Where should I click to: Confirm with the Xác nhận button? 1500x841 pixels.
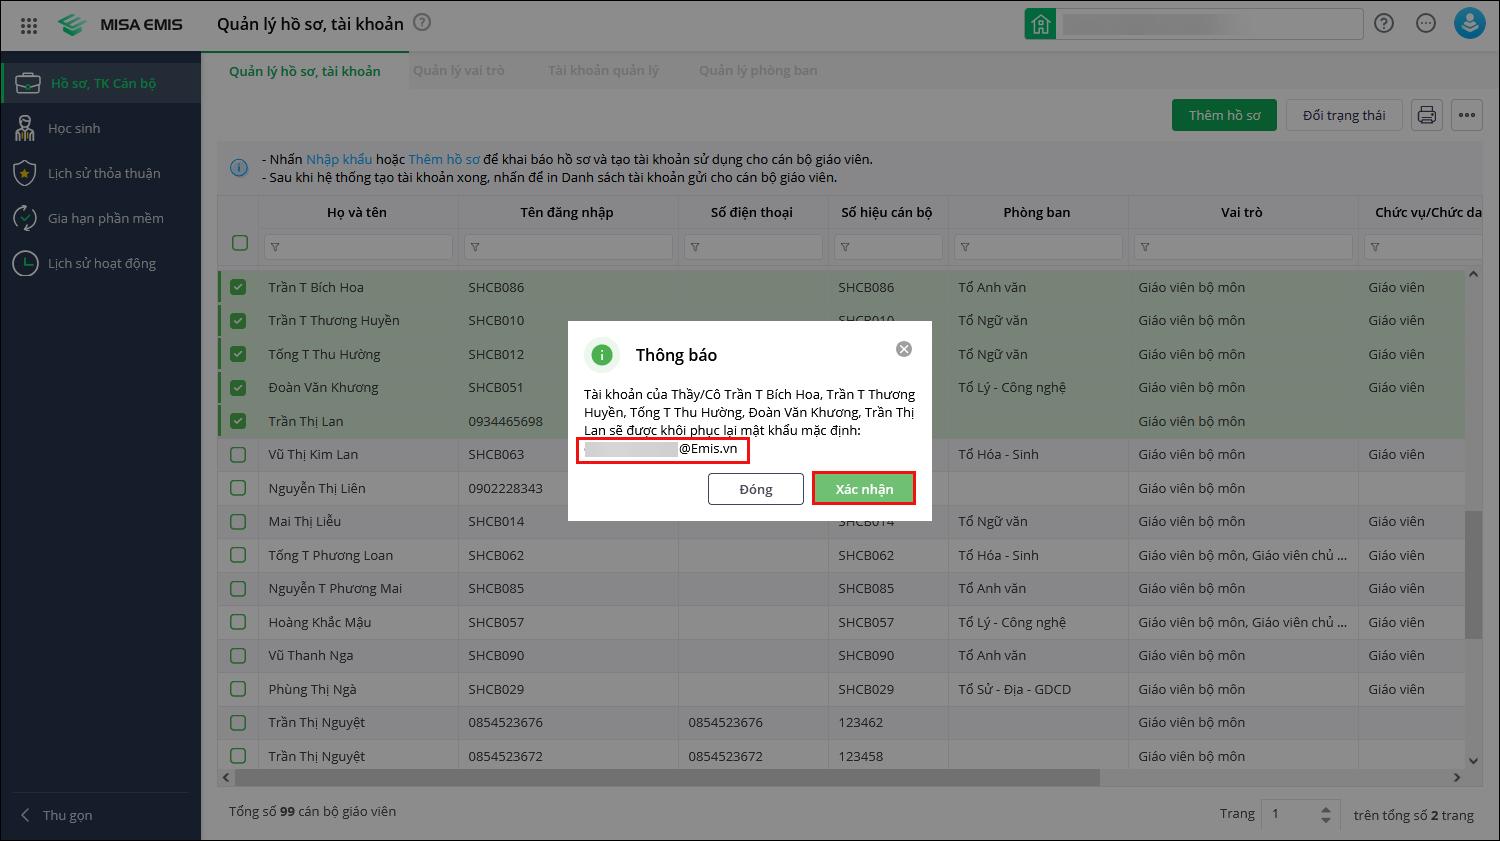point(864,489)
